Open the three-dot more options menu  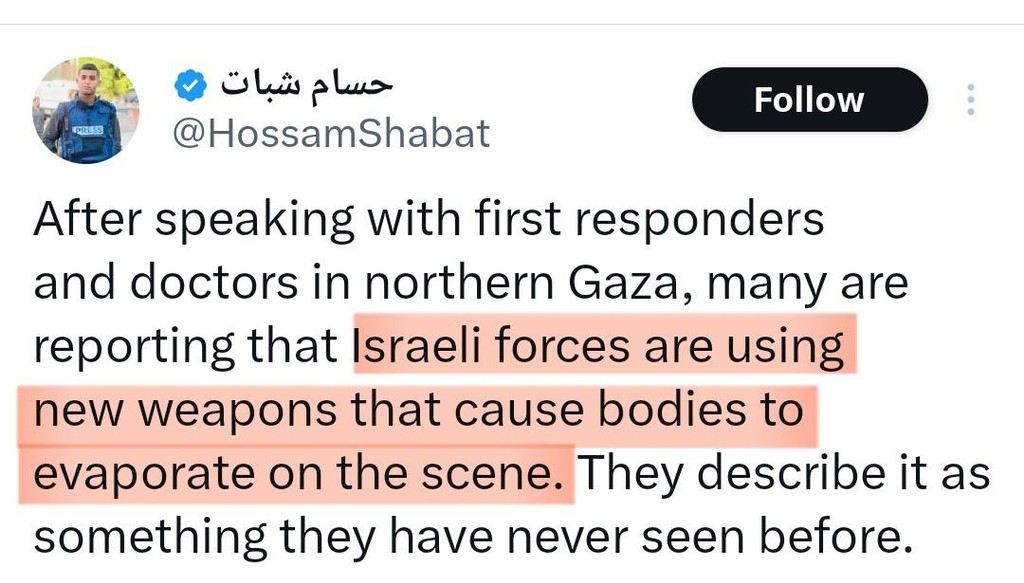tap(969, 99)
